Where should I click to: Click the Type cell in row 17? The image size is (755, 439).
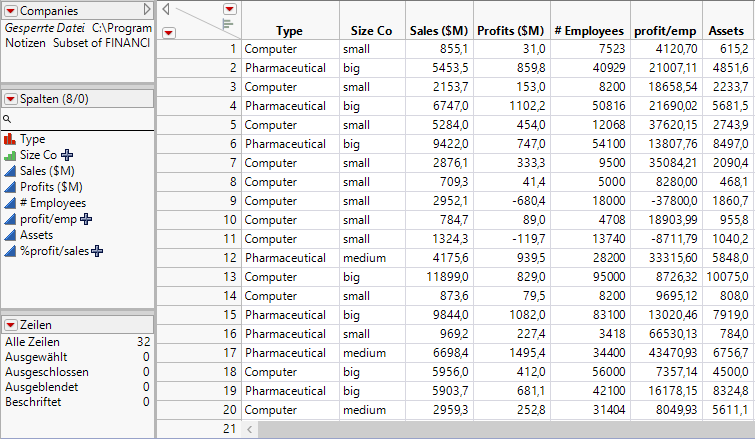click(290, 353)
